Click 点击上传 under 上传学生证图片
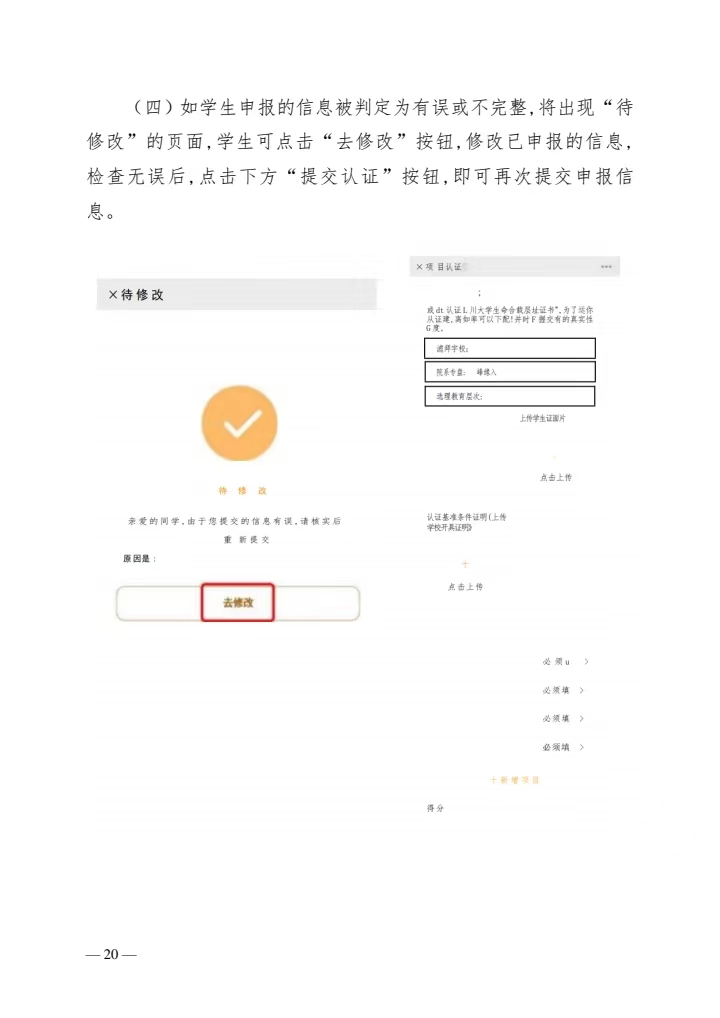 [556, 477]
